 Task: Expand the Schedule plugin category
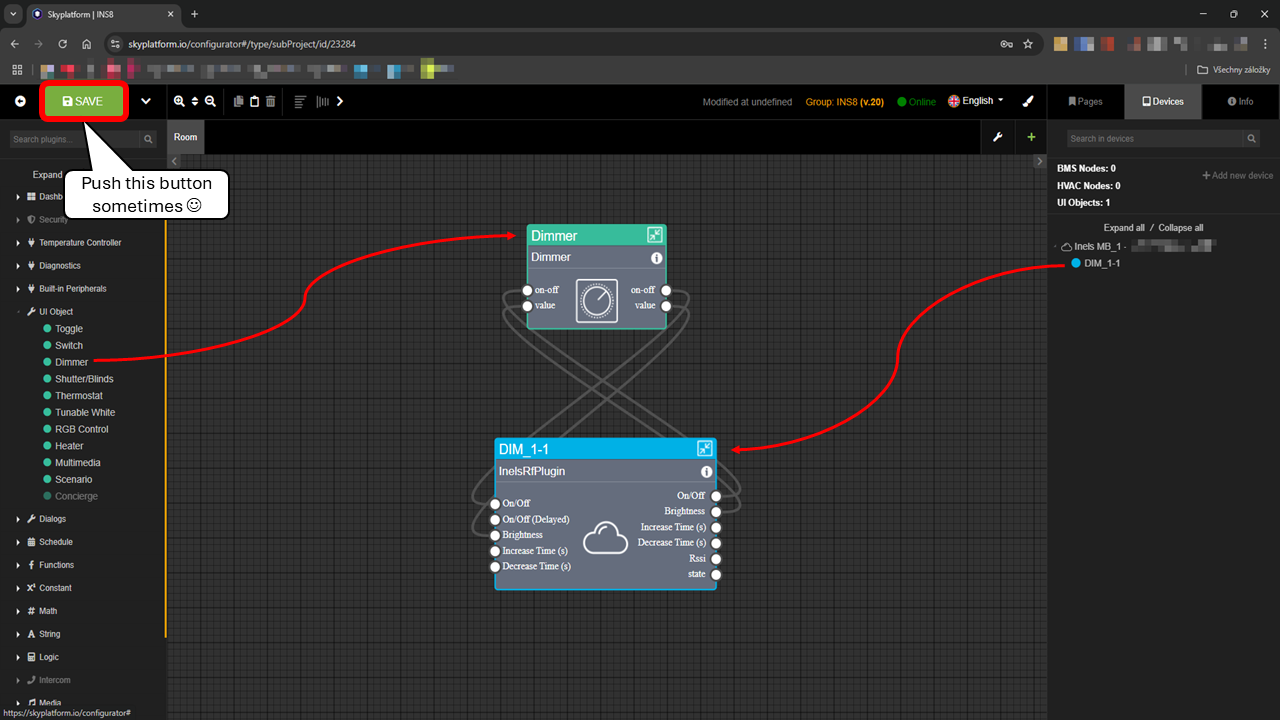pyautogui.click(x=18, y=542)
